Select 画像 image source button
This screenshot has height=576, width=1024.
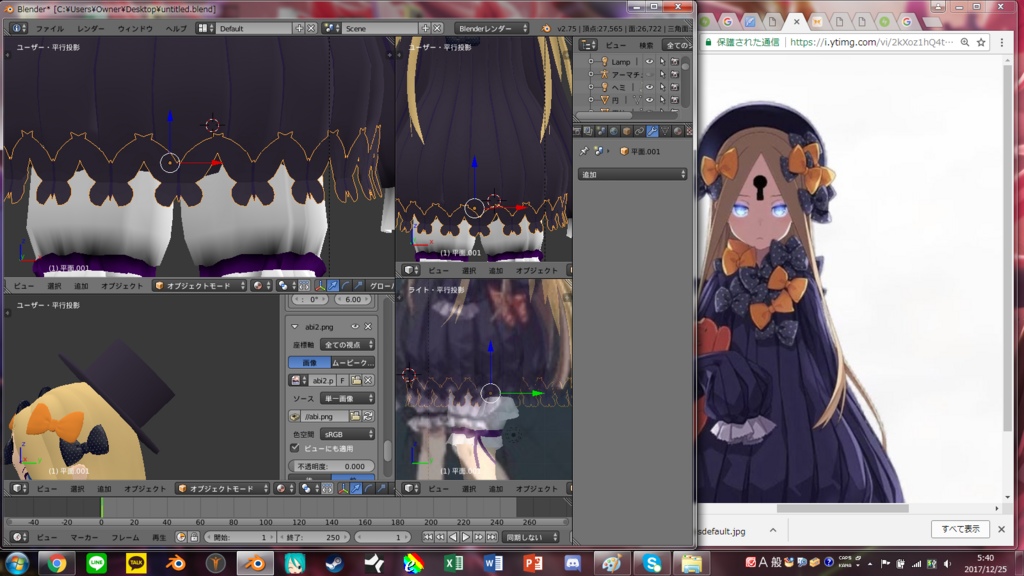point(310,362)
